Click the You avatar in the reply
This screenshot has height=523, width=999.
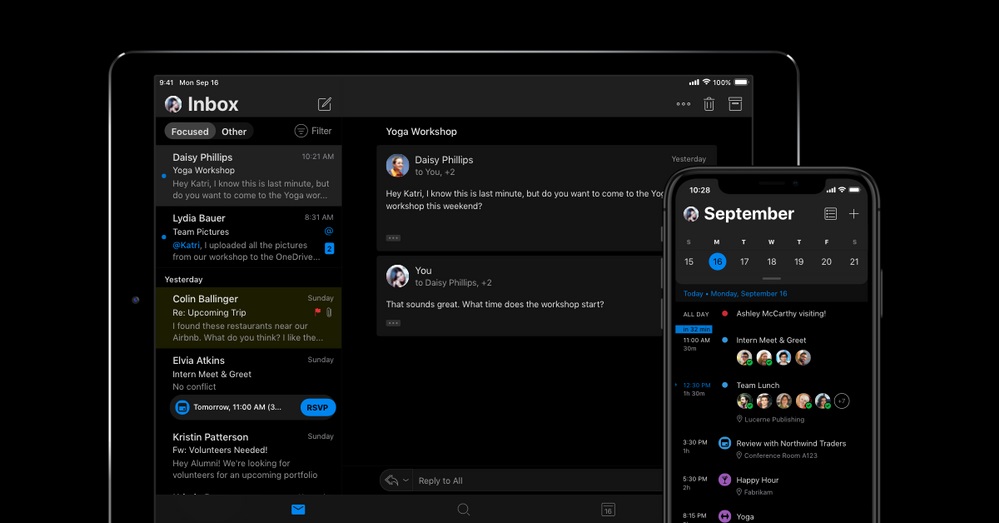pyautogui.click(x=397, y=276)
